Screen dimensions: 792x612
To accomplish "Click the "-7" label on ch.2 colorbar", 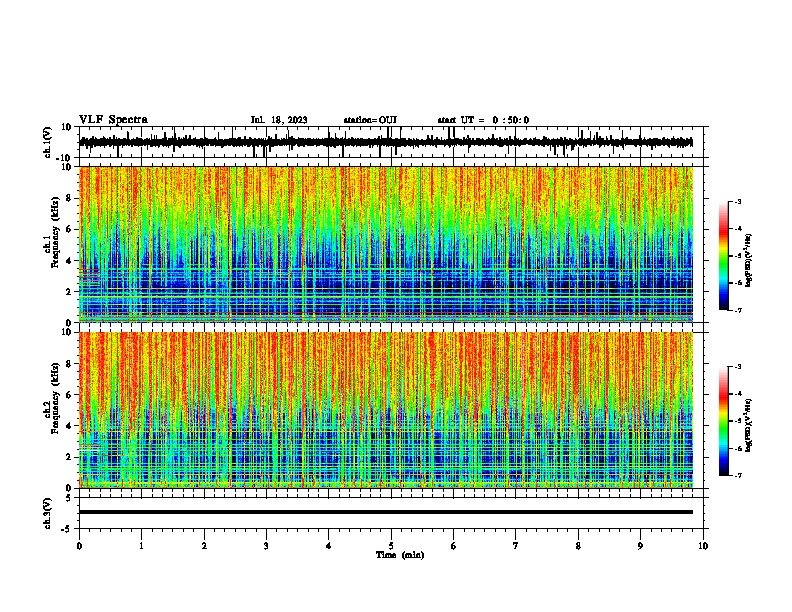I will pyautogui.click(x=738, y=475).
